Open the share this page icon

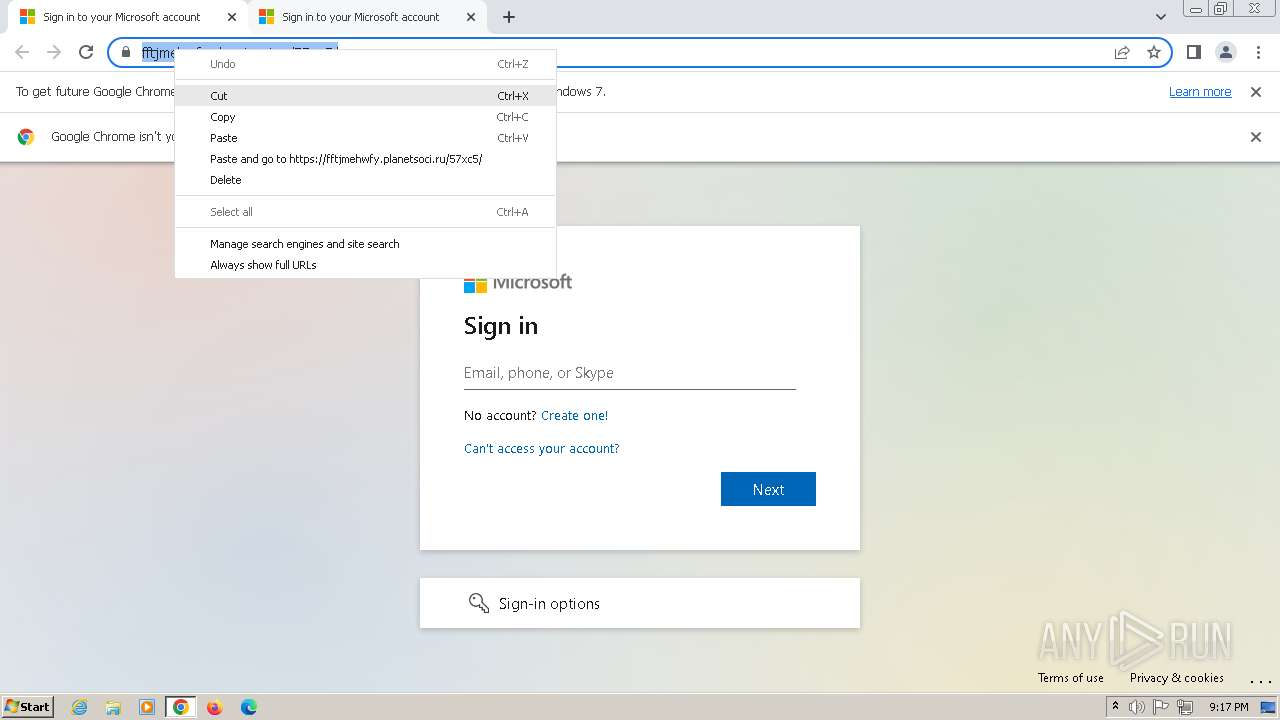click(x=1122, y=52)
